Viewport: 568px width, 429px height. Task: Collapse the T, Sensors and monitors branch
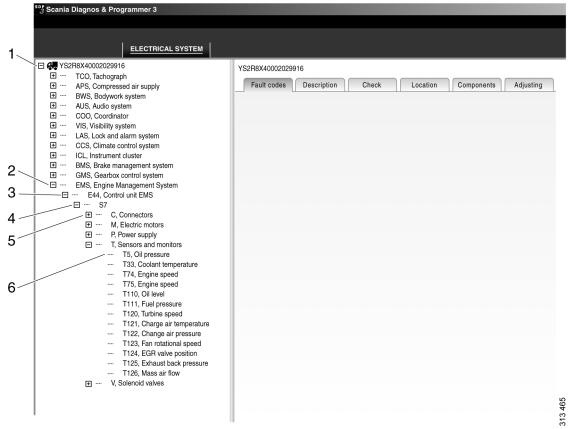[88, 245]
